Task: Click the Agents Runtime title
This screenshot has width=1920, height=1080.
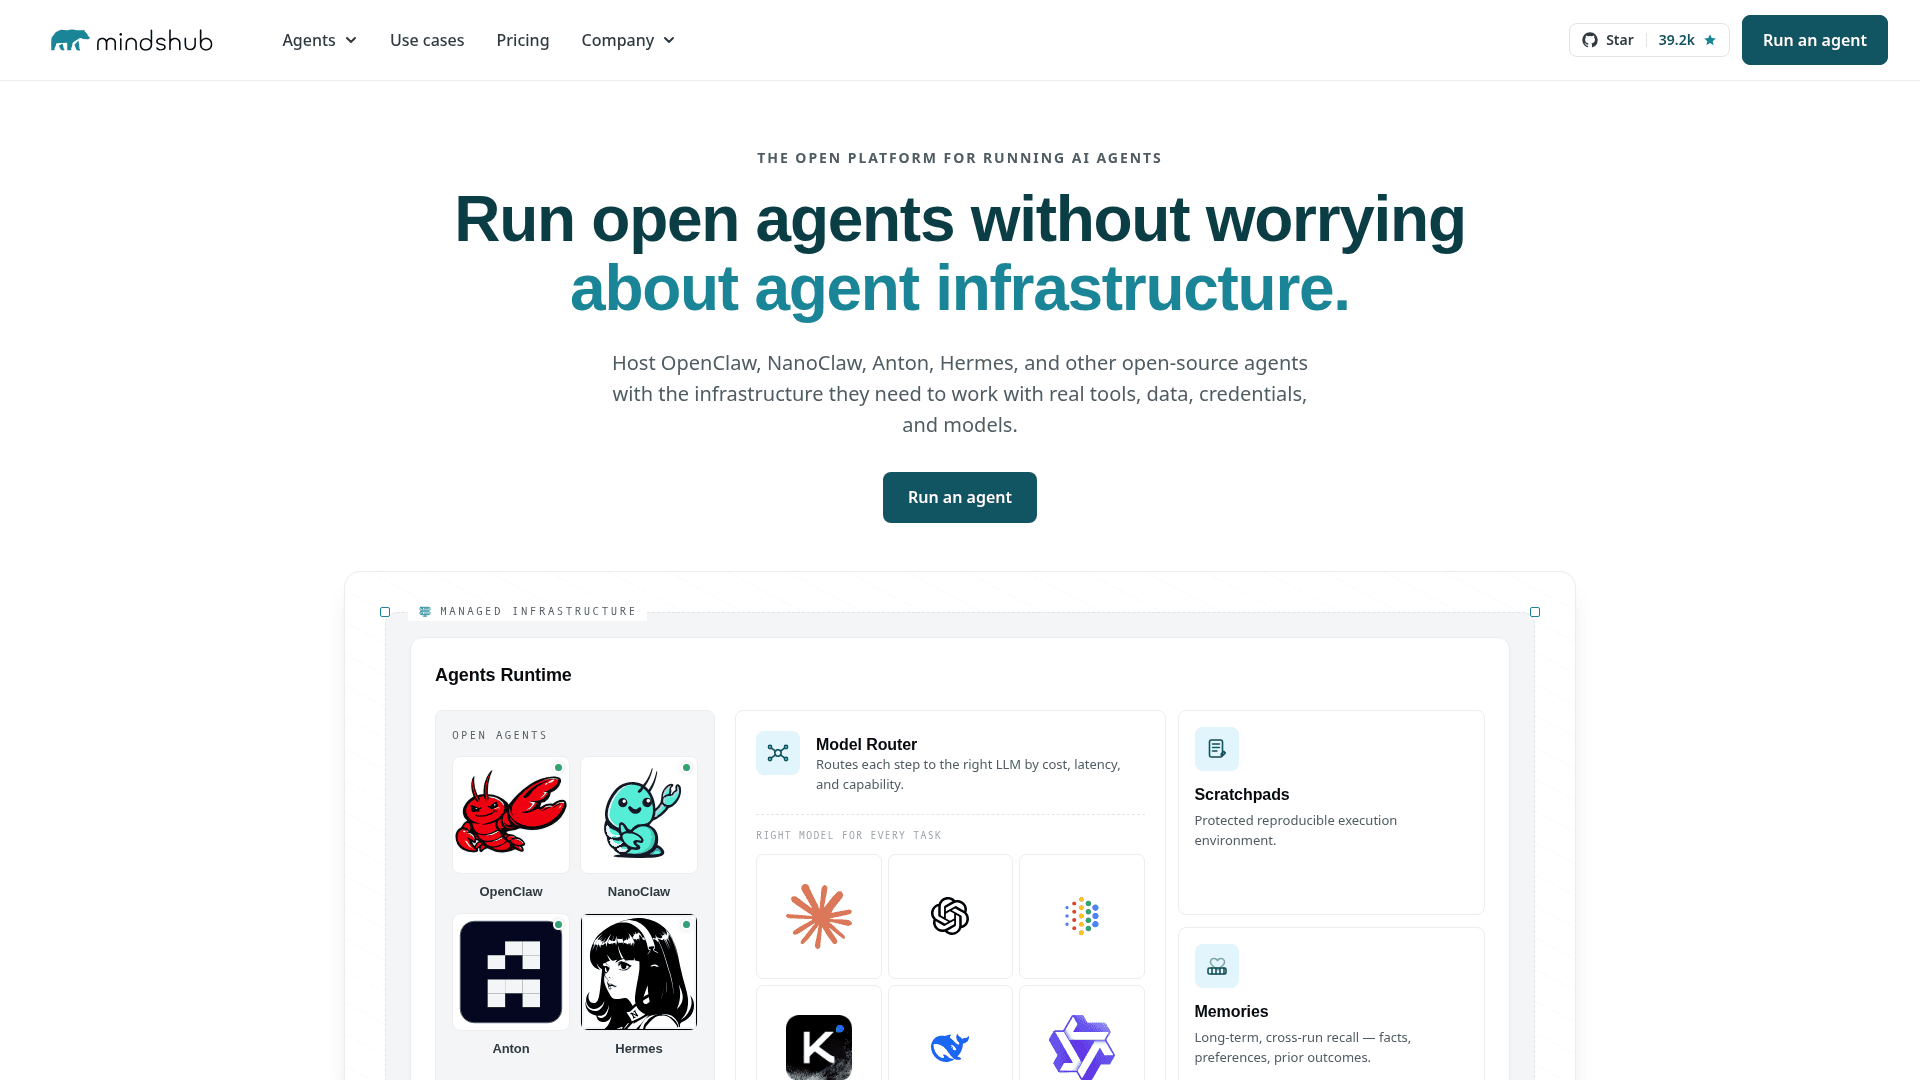Action: coord(503,675)
